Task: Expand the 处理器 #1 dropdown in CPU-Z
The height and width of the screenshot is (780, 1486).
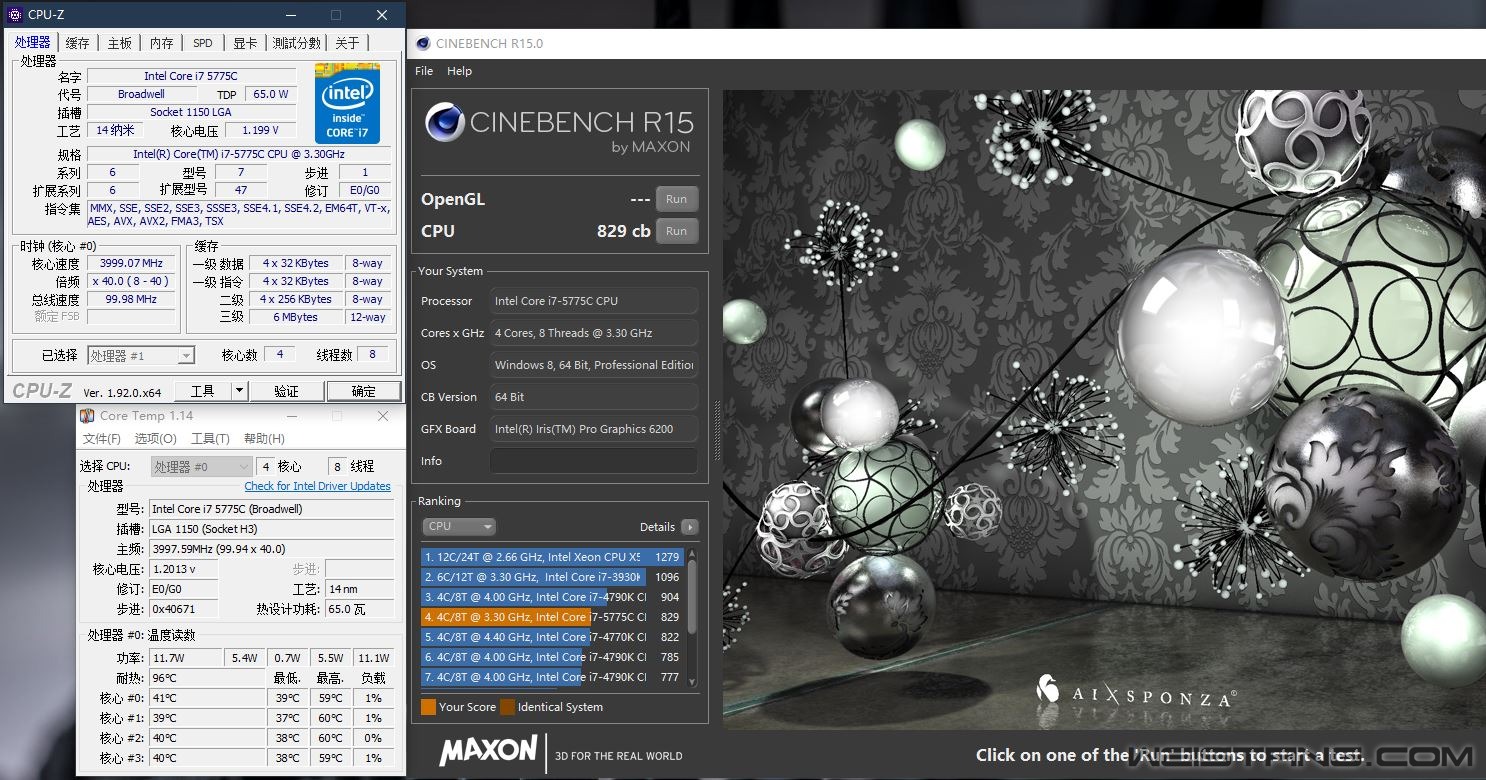Action: pyautogui.click(x=141, y=355)
